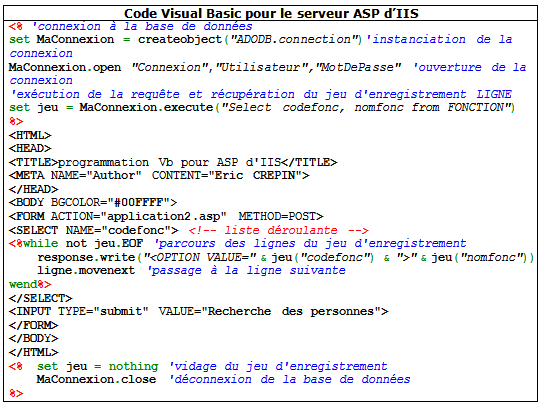Click 'response.write' in the loop body
The width and height of the screenshot is (541, 407).
tap(86, 257)
